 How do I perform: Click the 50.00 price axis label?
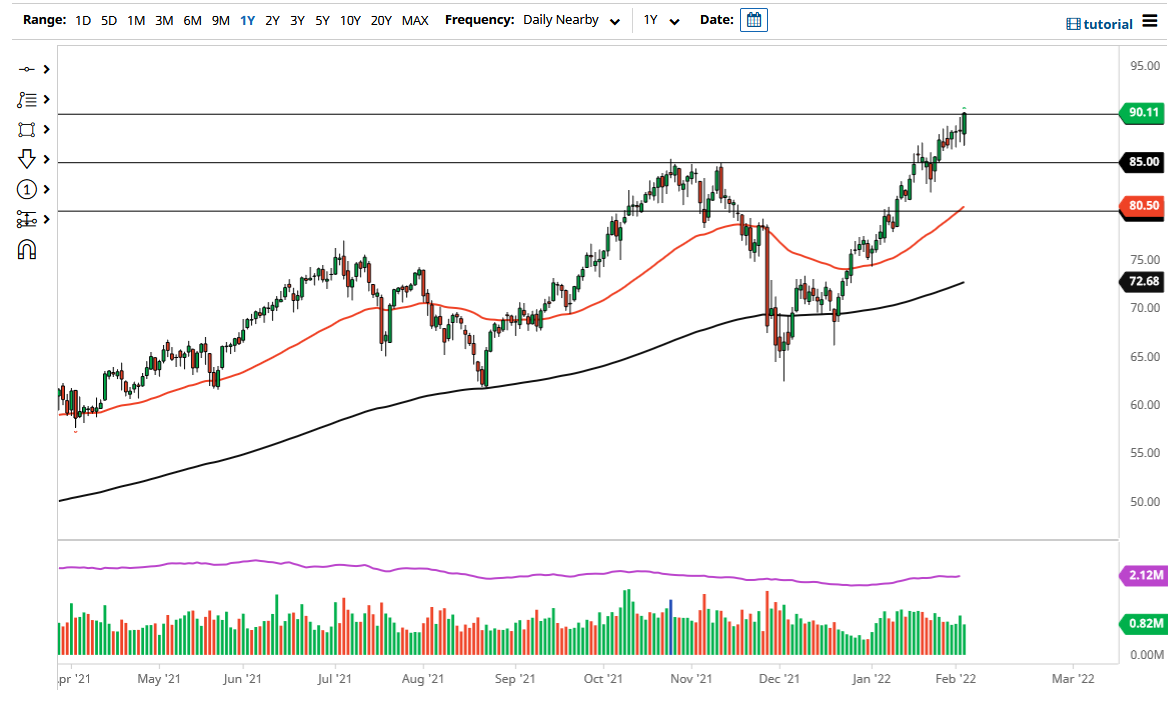click(1145, 502)
